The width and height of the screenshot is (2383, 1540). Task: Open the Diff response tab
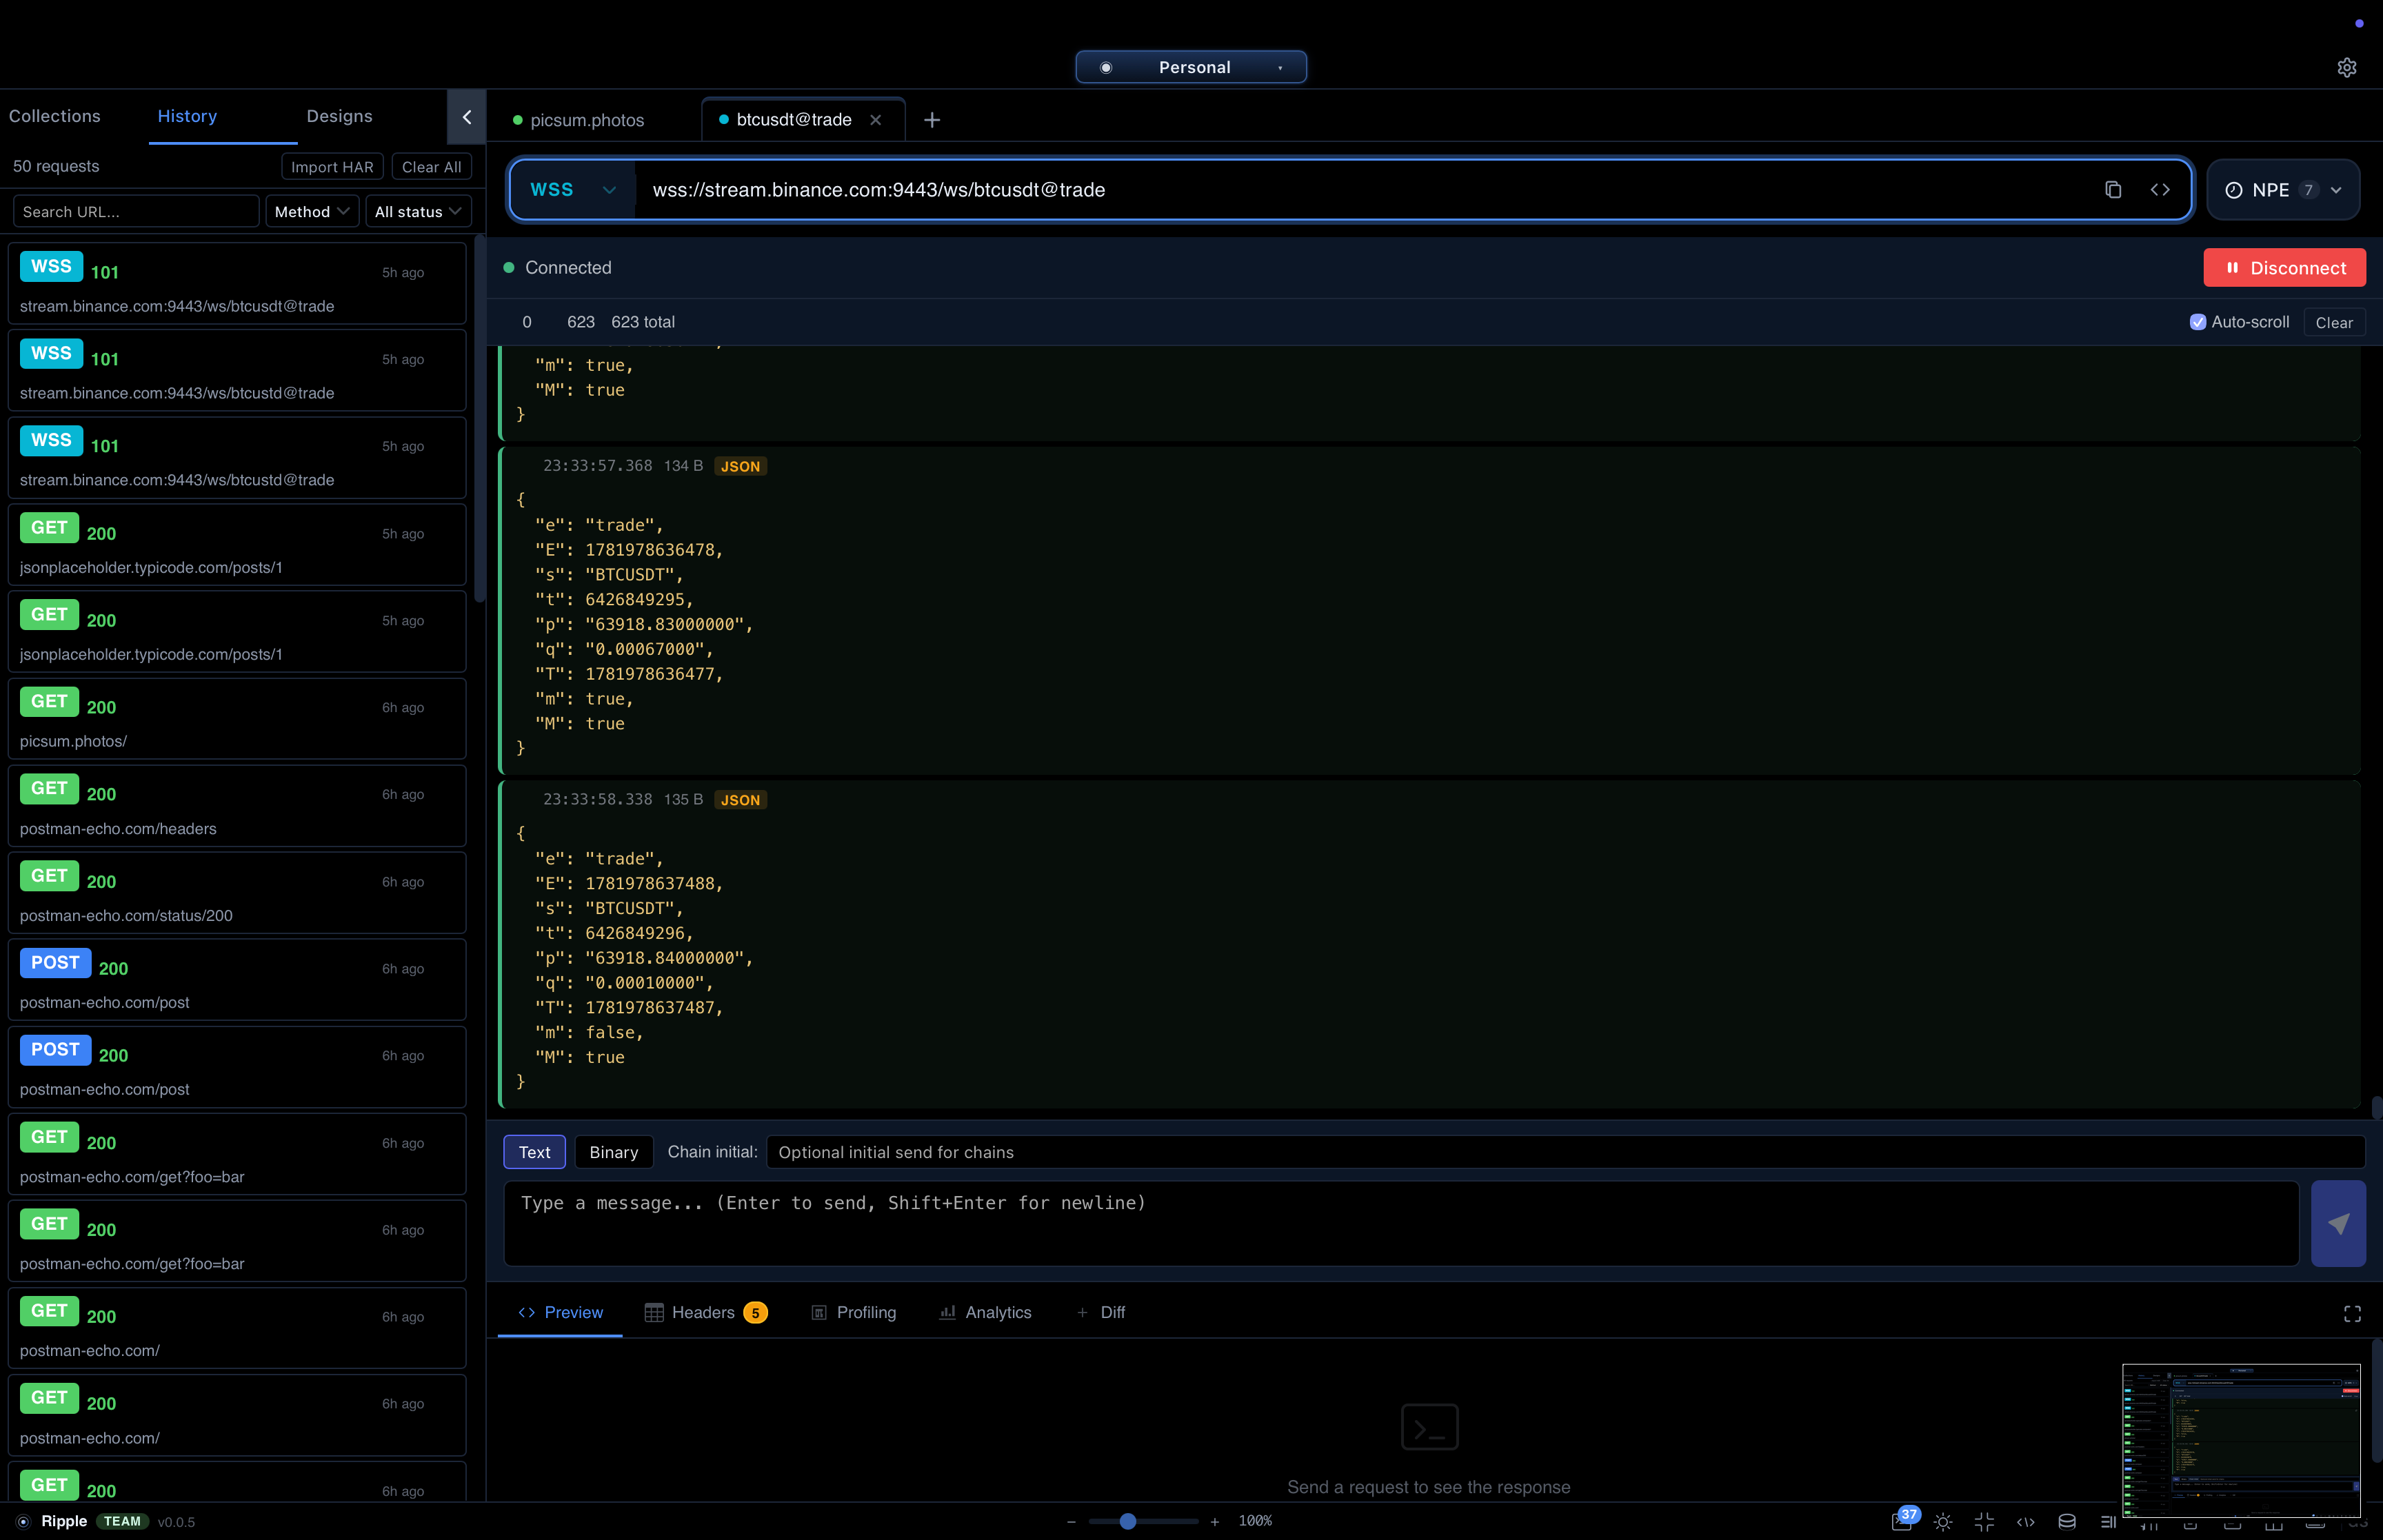point(1101,1313)
